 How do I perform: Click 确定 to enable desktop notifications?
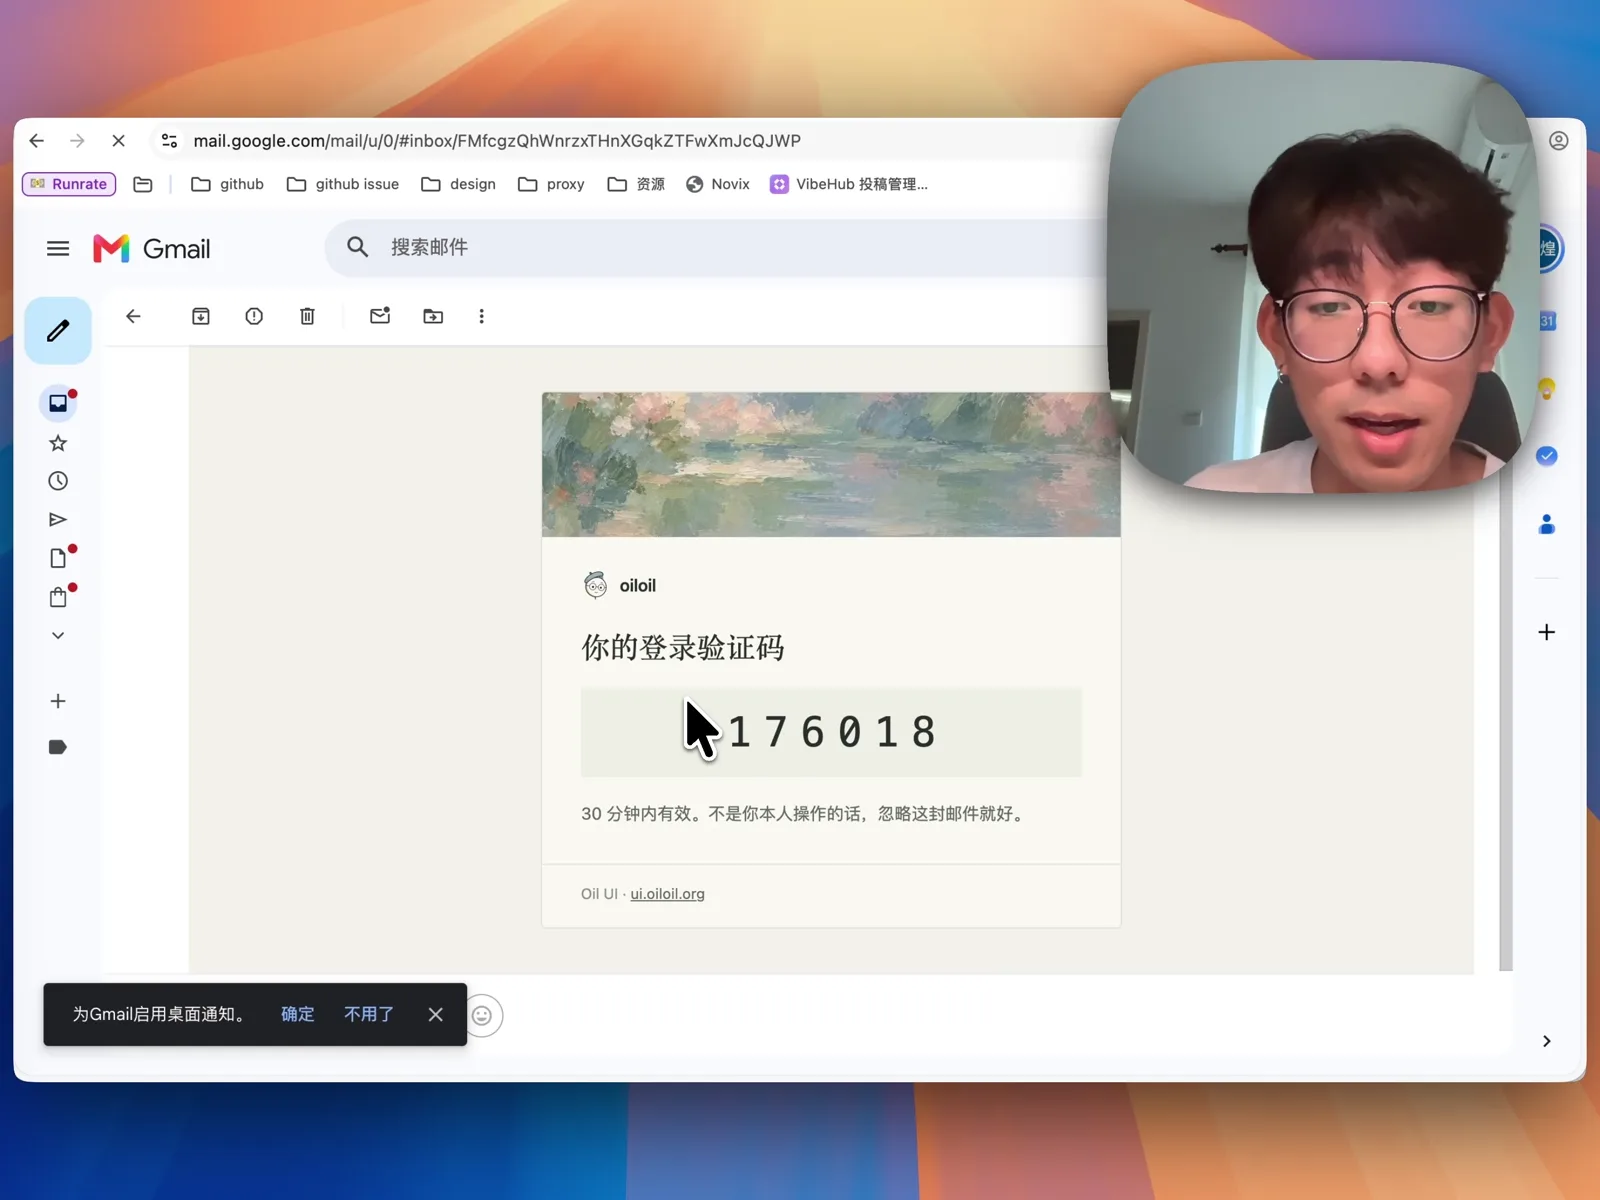(x=297, y=1014)
